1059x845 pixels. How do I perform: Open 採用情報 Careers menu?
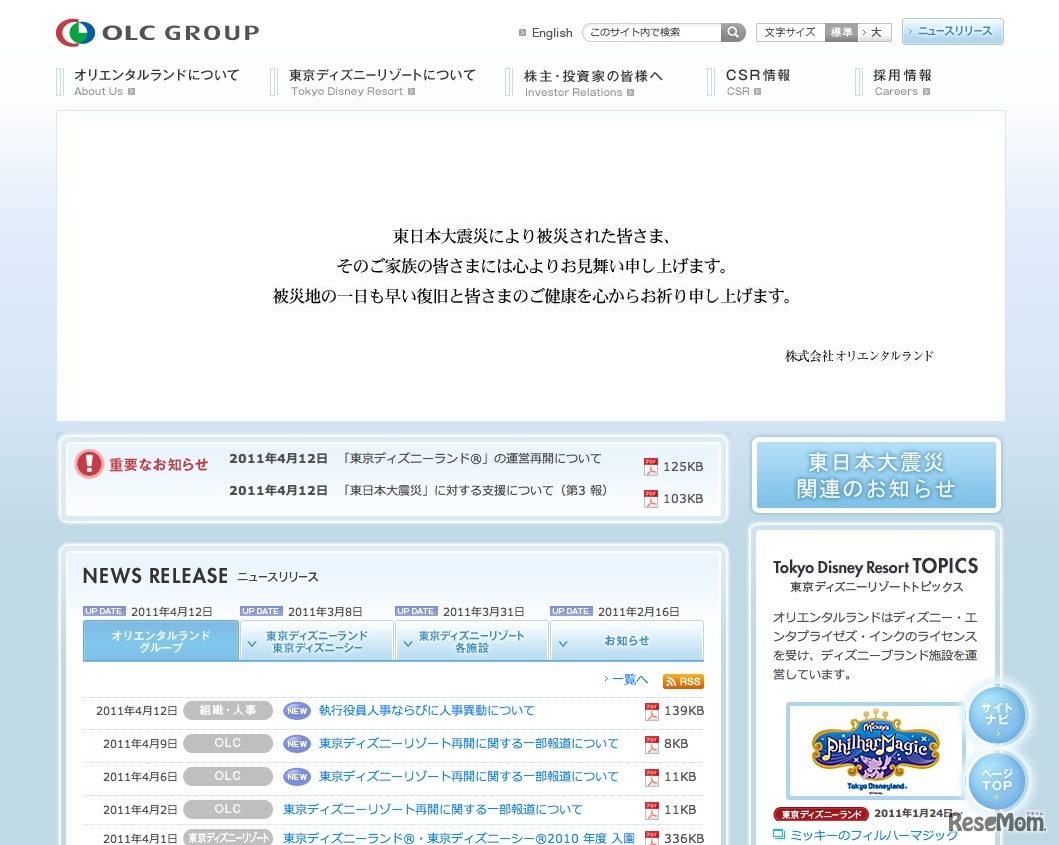902,82
